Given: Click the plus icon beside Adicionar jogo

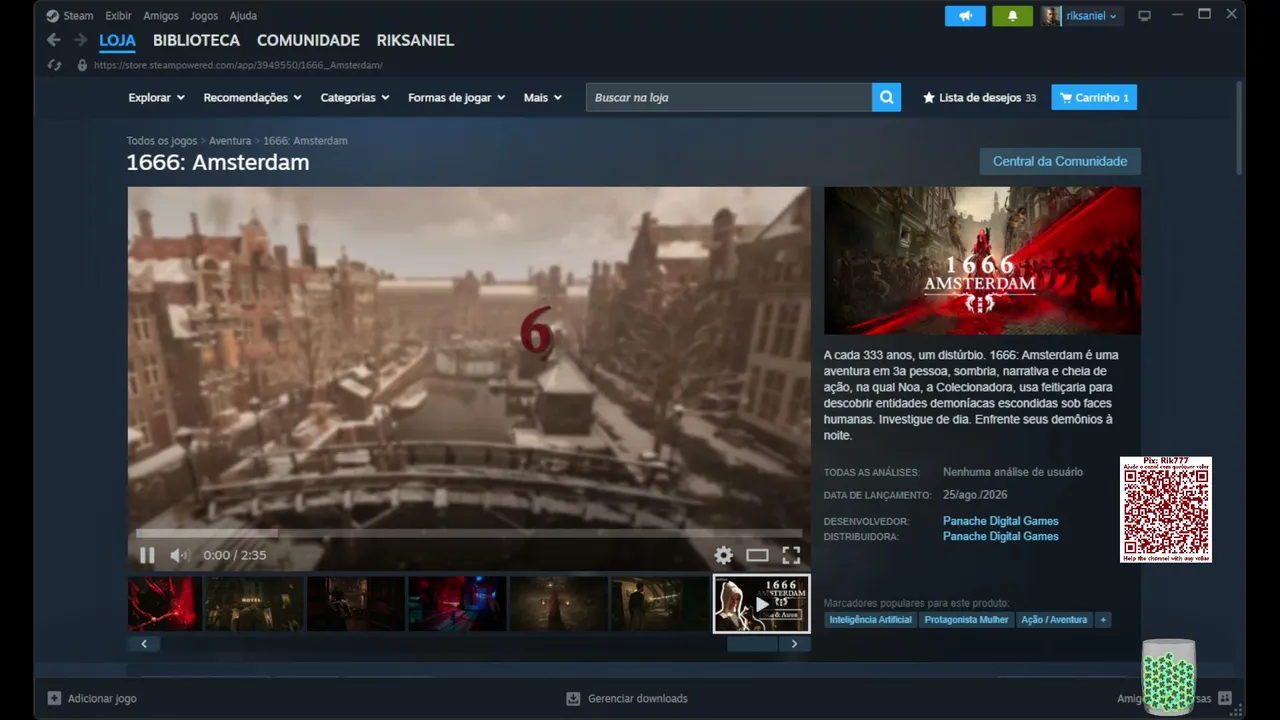Looking at the screenshot, I should coord(54,698).
